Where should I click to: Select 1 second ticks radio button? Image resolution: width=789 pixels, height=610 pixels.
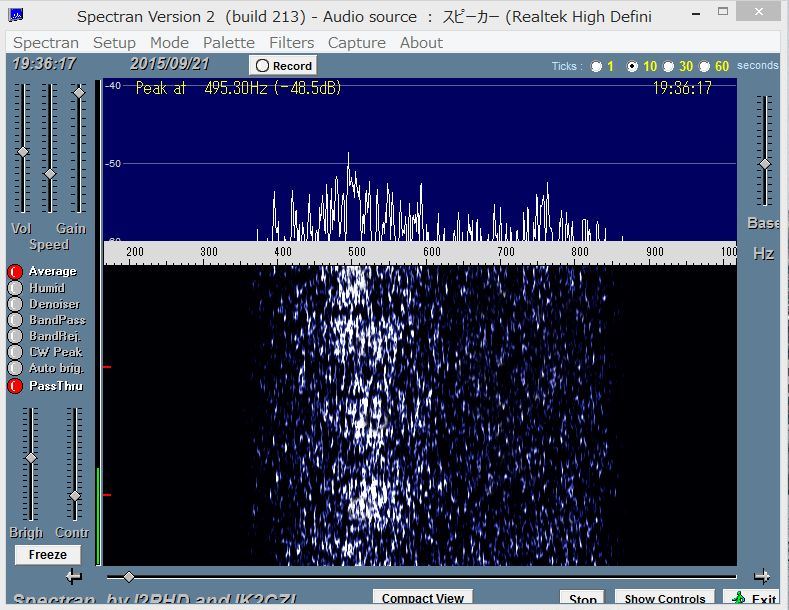point(596,66)
